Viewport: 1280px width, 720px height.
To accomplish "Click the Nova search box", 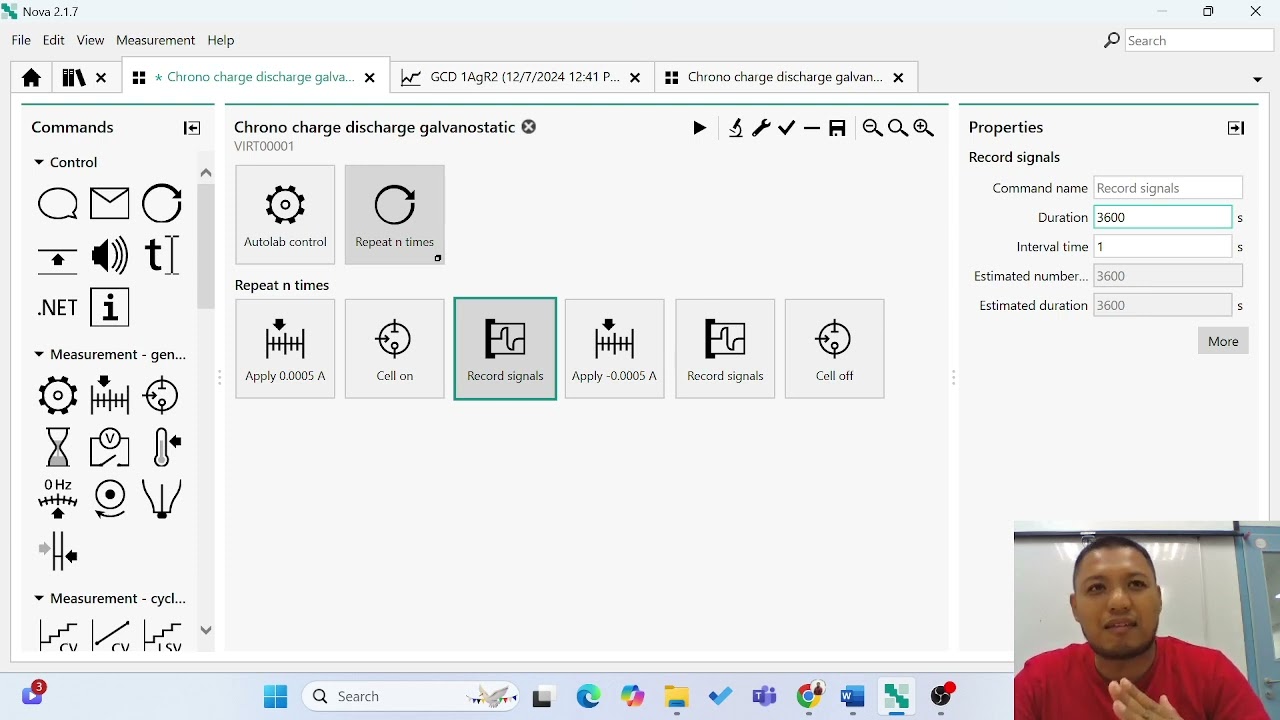I will [x=1198, y=40].
